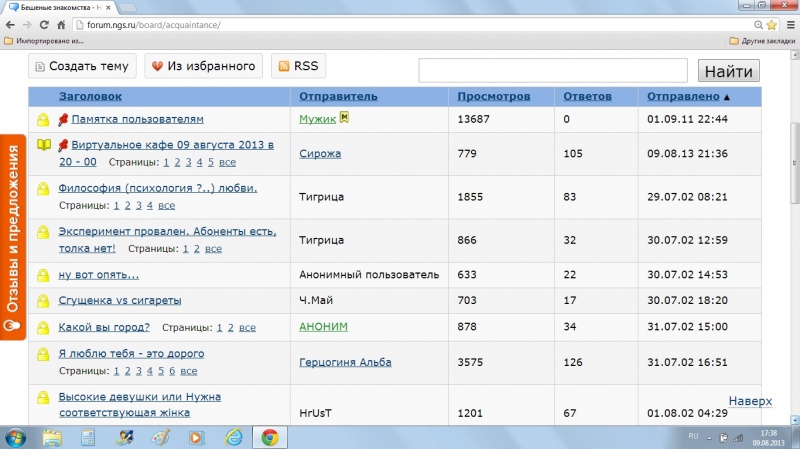Screen dimensions: 800x449
Task: Launch Internet Explorer from the taskbar
Action: point(233,437)
